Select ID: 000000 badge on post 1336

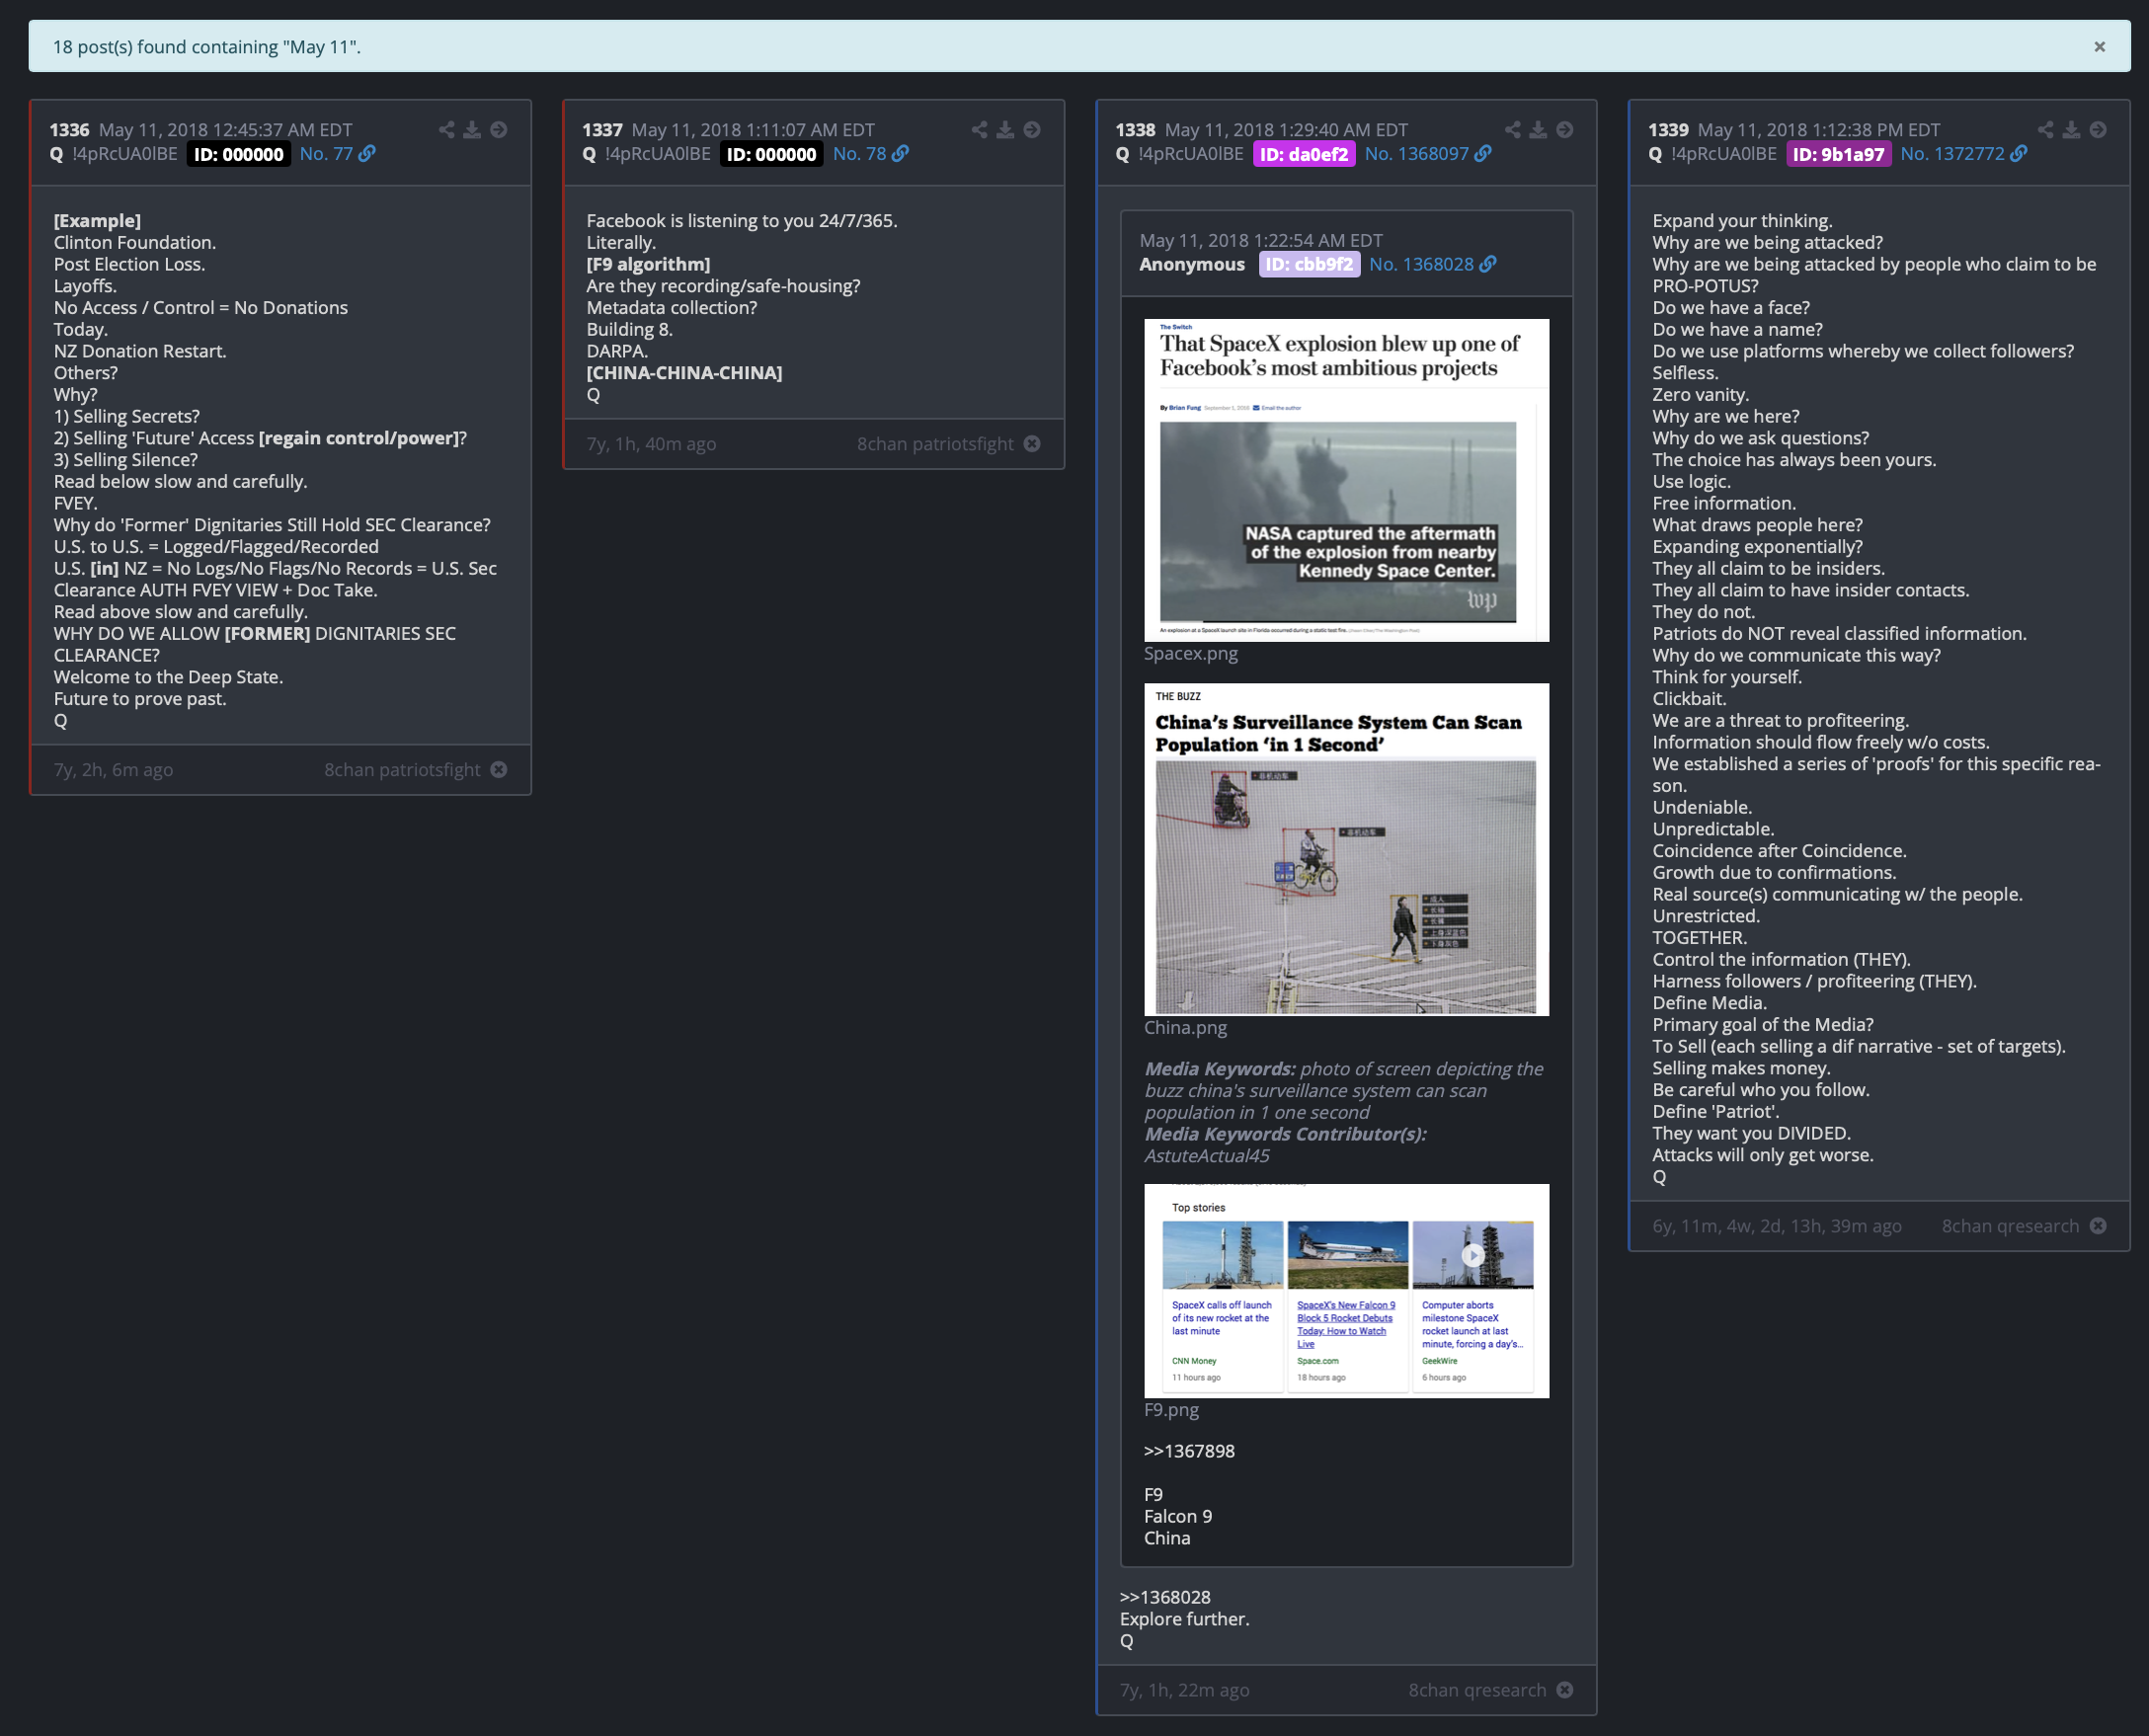click(x=238, y=155)
